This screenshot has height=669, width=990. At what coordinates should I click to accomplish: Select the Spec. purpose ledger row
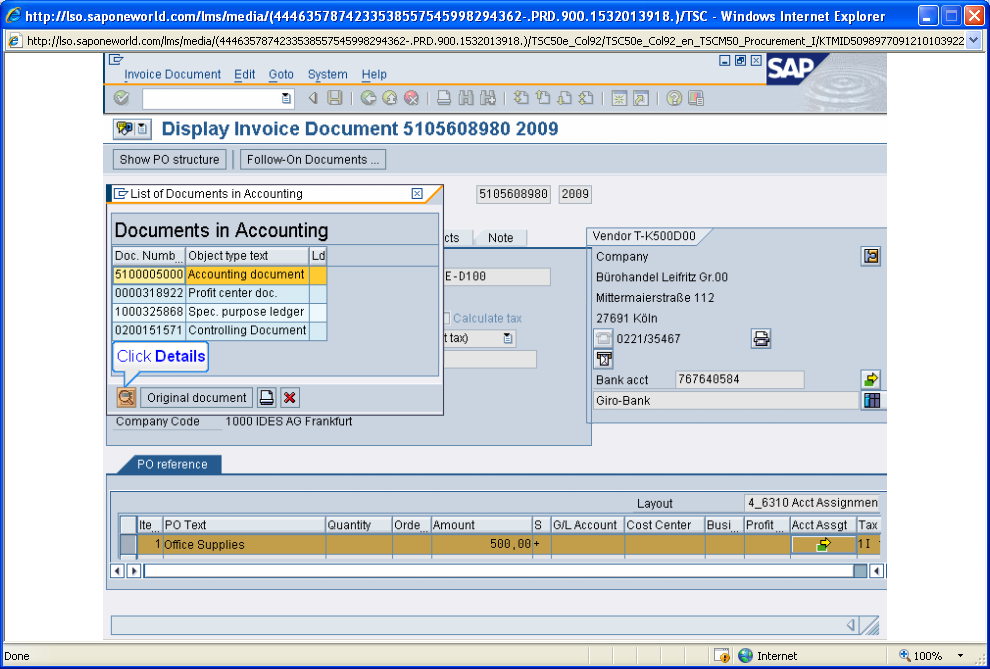click(220, 312)
